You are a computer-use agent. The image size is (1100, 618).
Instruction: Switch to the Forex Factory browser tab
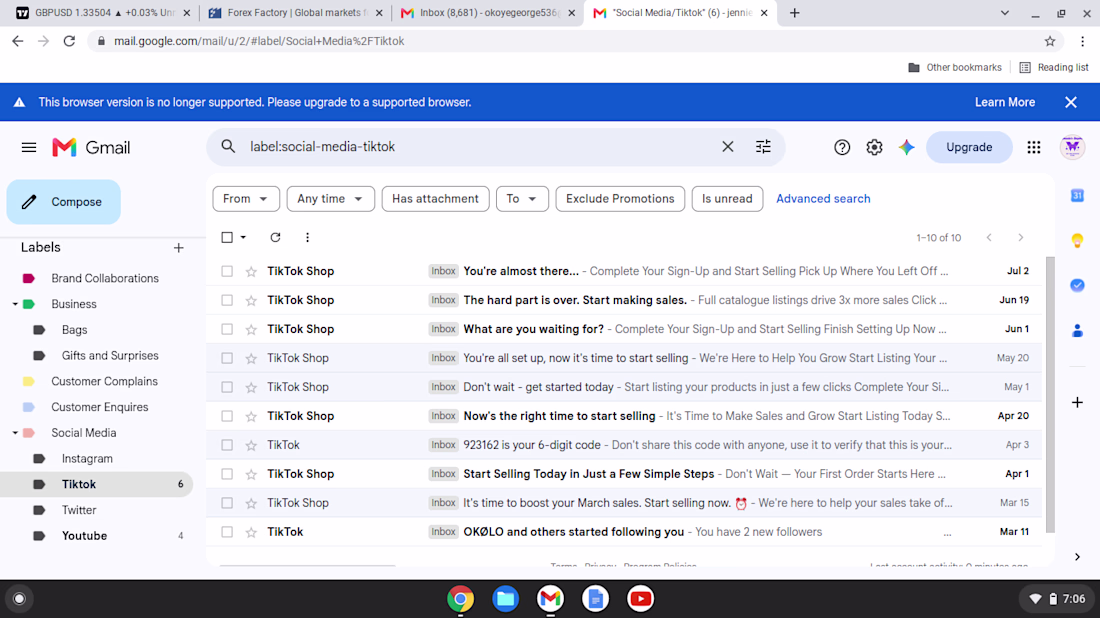[295, 13]
